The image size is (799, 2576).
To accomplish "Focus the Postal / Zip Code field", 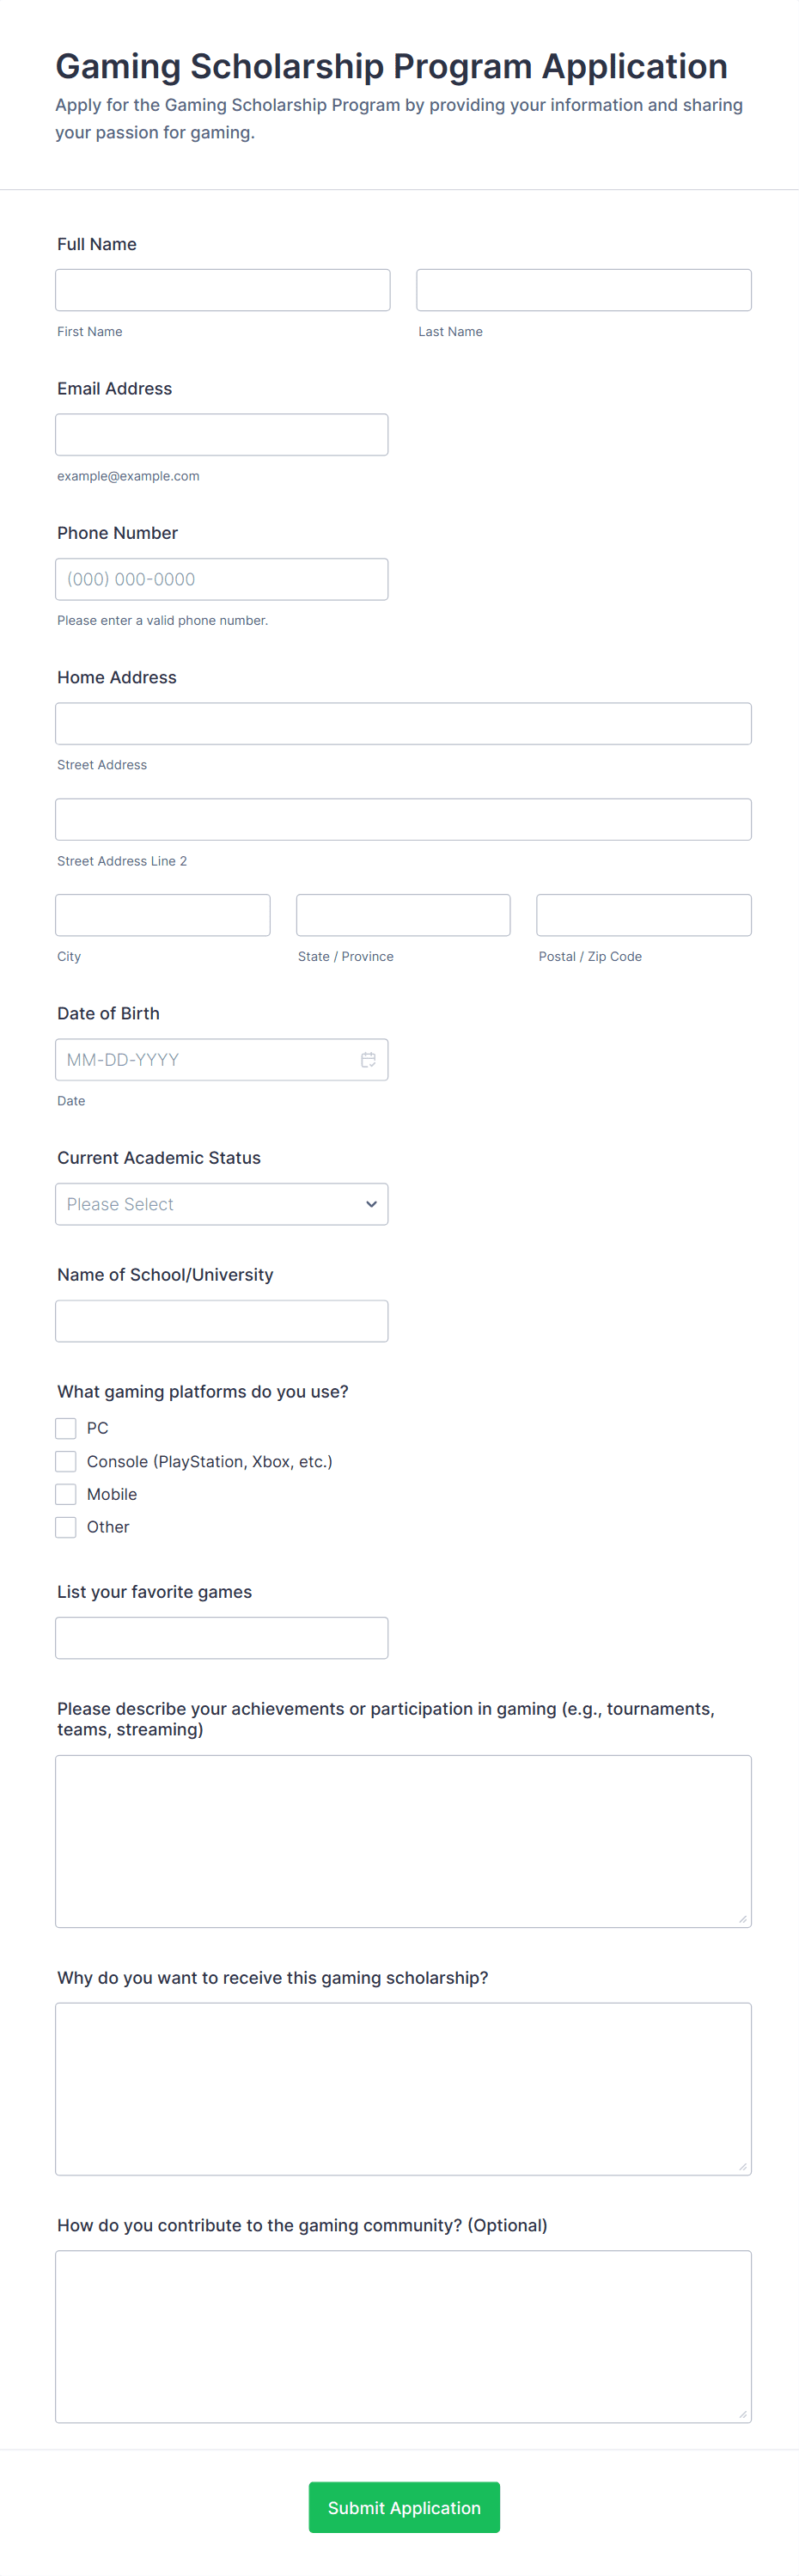I will tap(643, 915).
